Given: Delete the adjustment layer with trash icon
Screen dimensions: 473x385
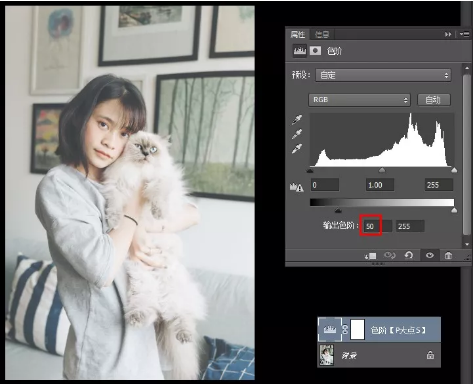Looking at the screenshot, I should pos(448,256).
